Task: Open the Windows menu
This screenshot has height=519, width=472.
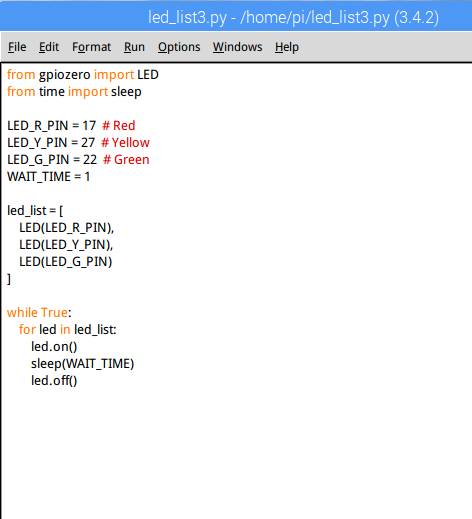Action: click(x=237, y=47)
